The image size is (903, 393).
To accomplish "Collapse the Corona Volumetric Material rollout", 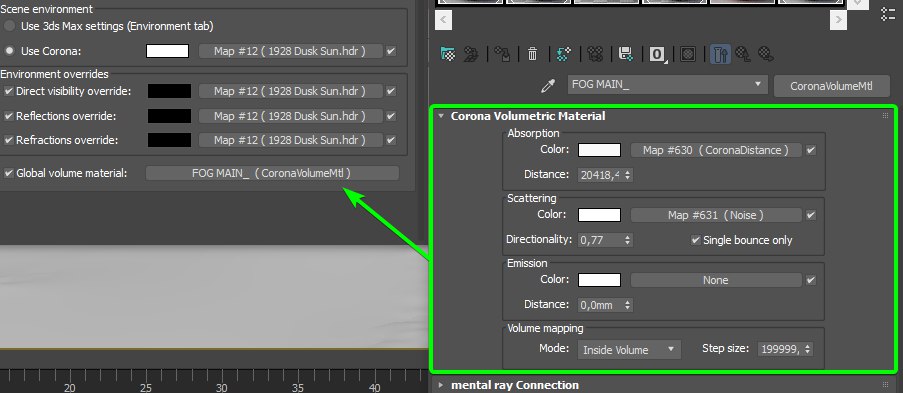I will coord(441,116).
